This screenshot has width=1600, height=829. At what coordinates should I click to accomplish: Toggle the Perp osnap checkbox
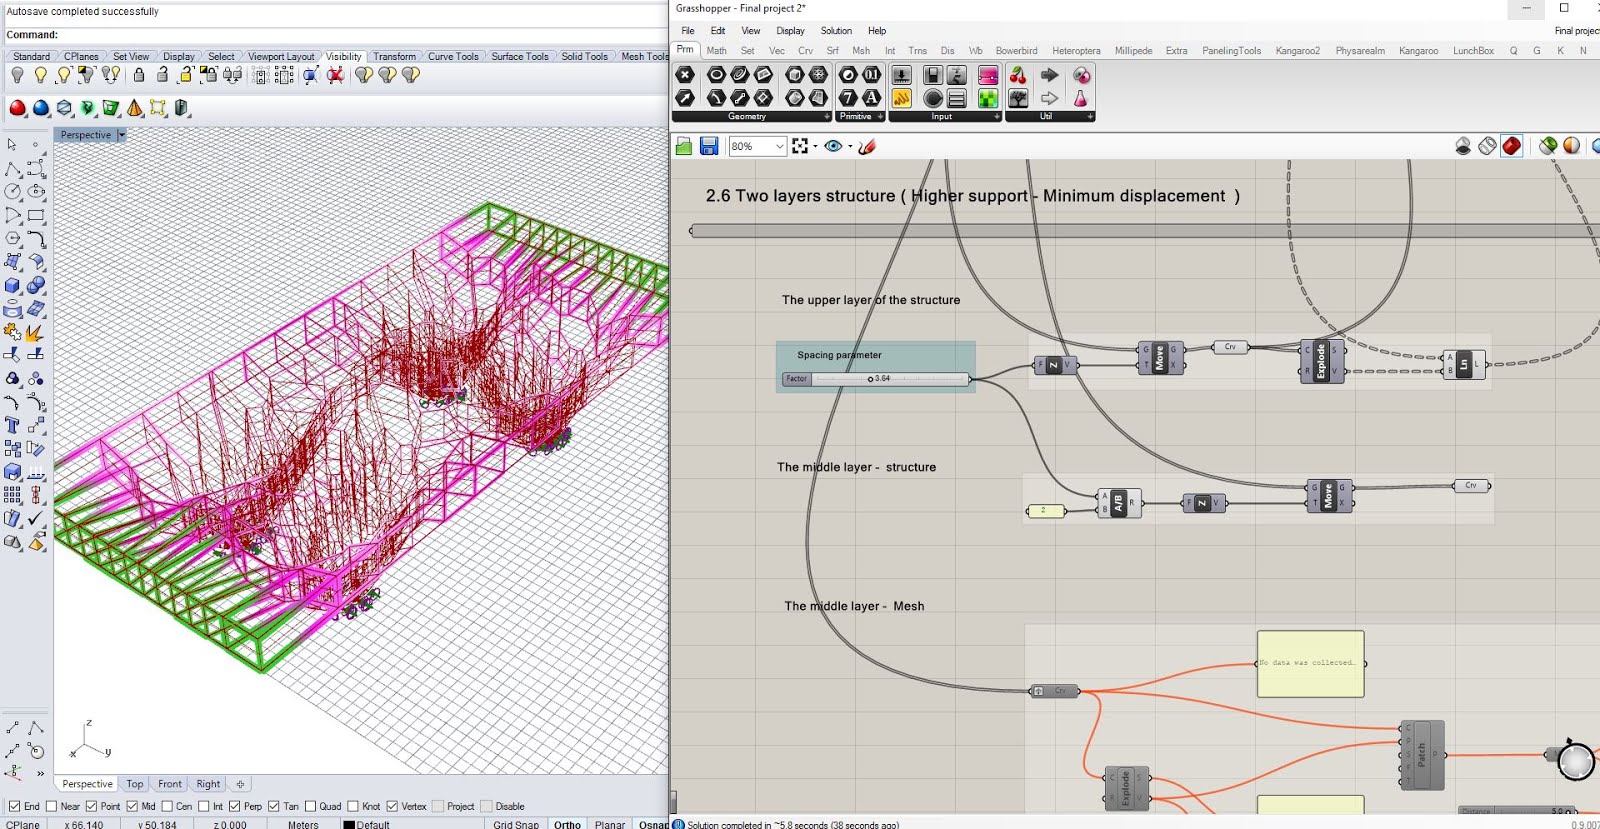point(234,806)
